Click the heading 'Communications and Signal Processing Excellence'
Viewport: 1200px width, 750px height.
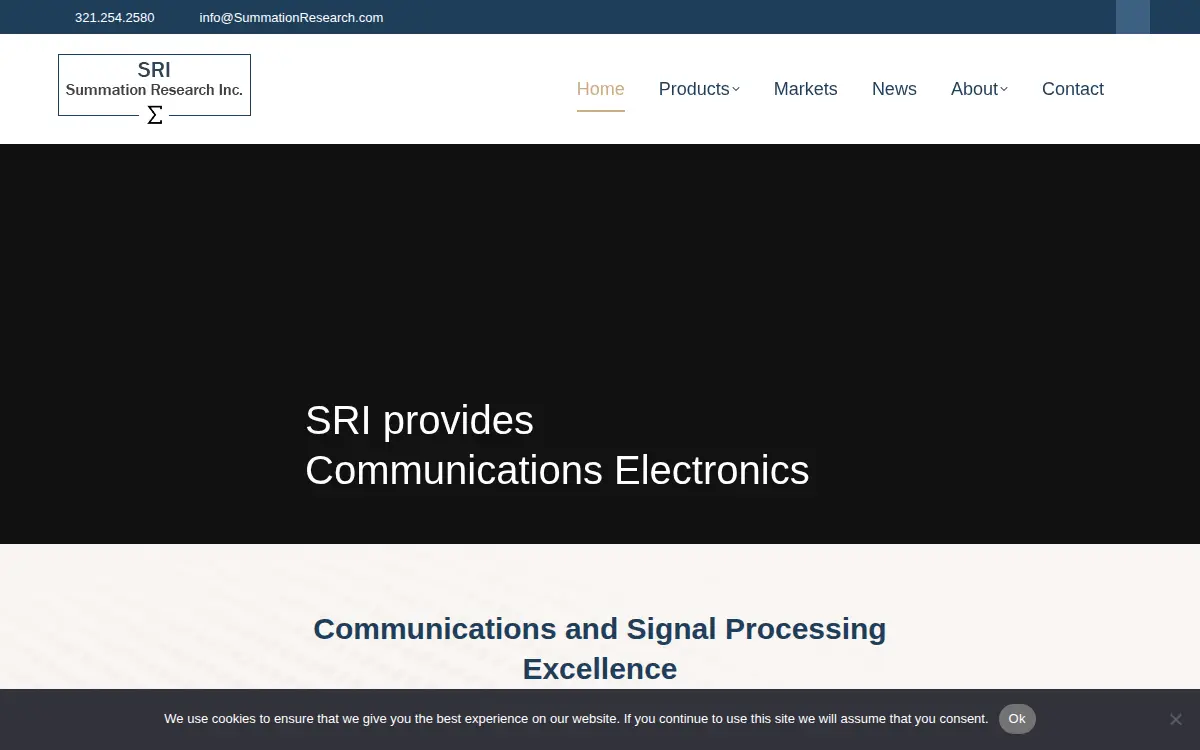coord(600,648)
